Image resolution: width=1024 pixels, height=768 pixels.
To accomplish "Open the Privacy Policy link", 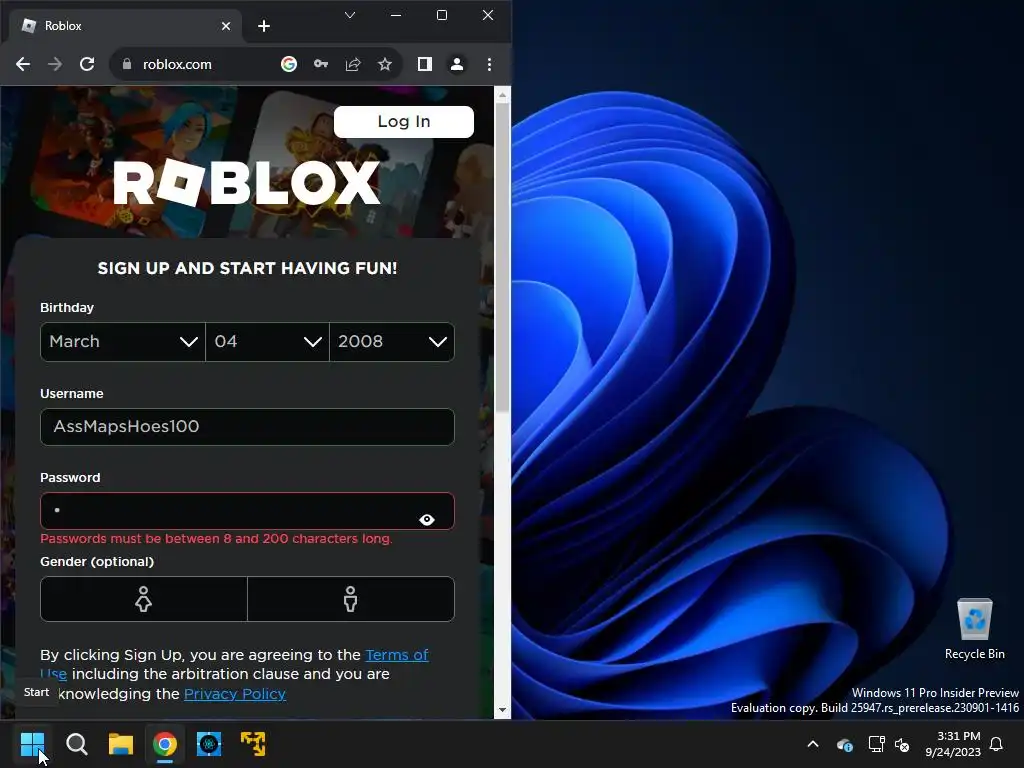I will (235, 694).
